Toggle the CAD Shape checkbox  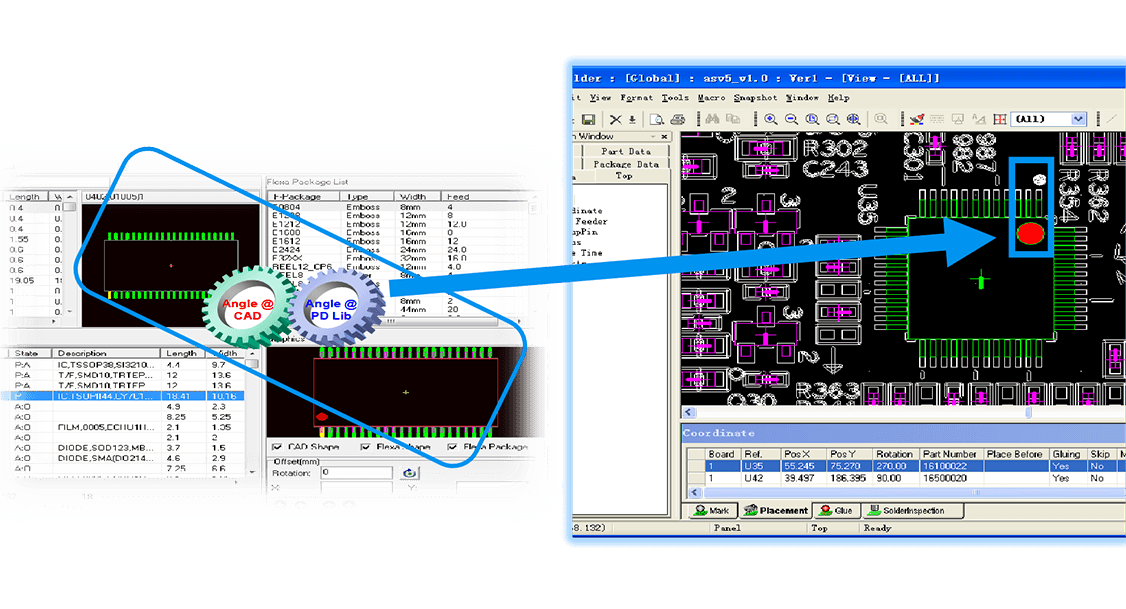[277, 447]
